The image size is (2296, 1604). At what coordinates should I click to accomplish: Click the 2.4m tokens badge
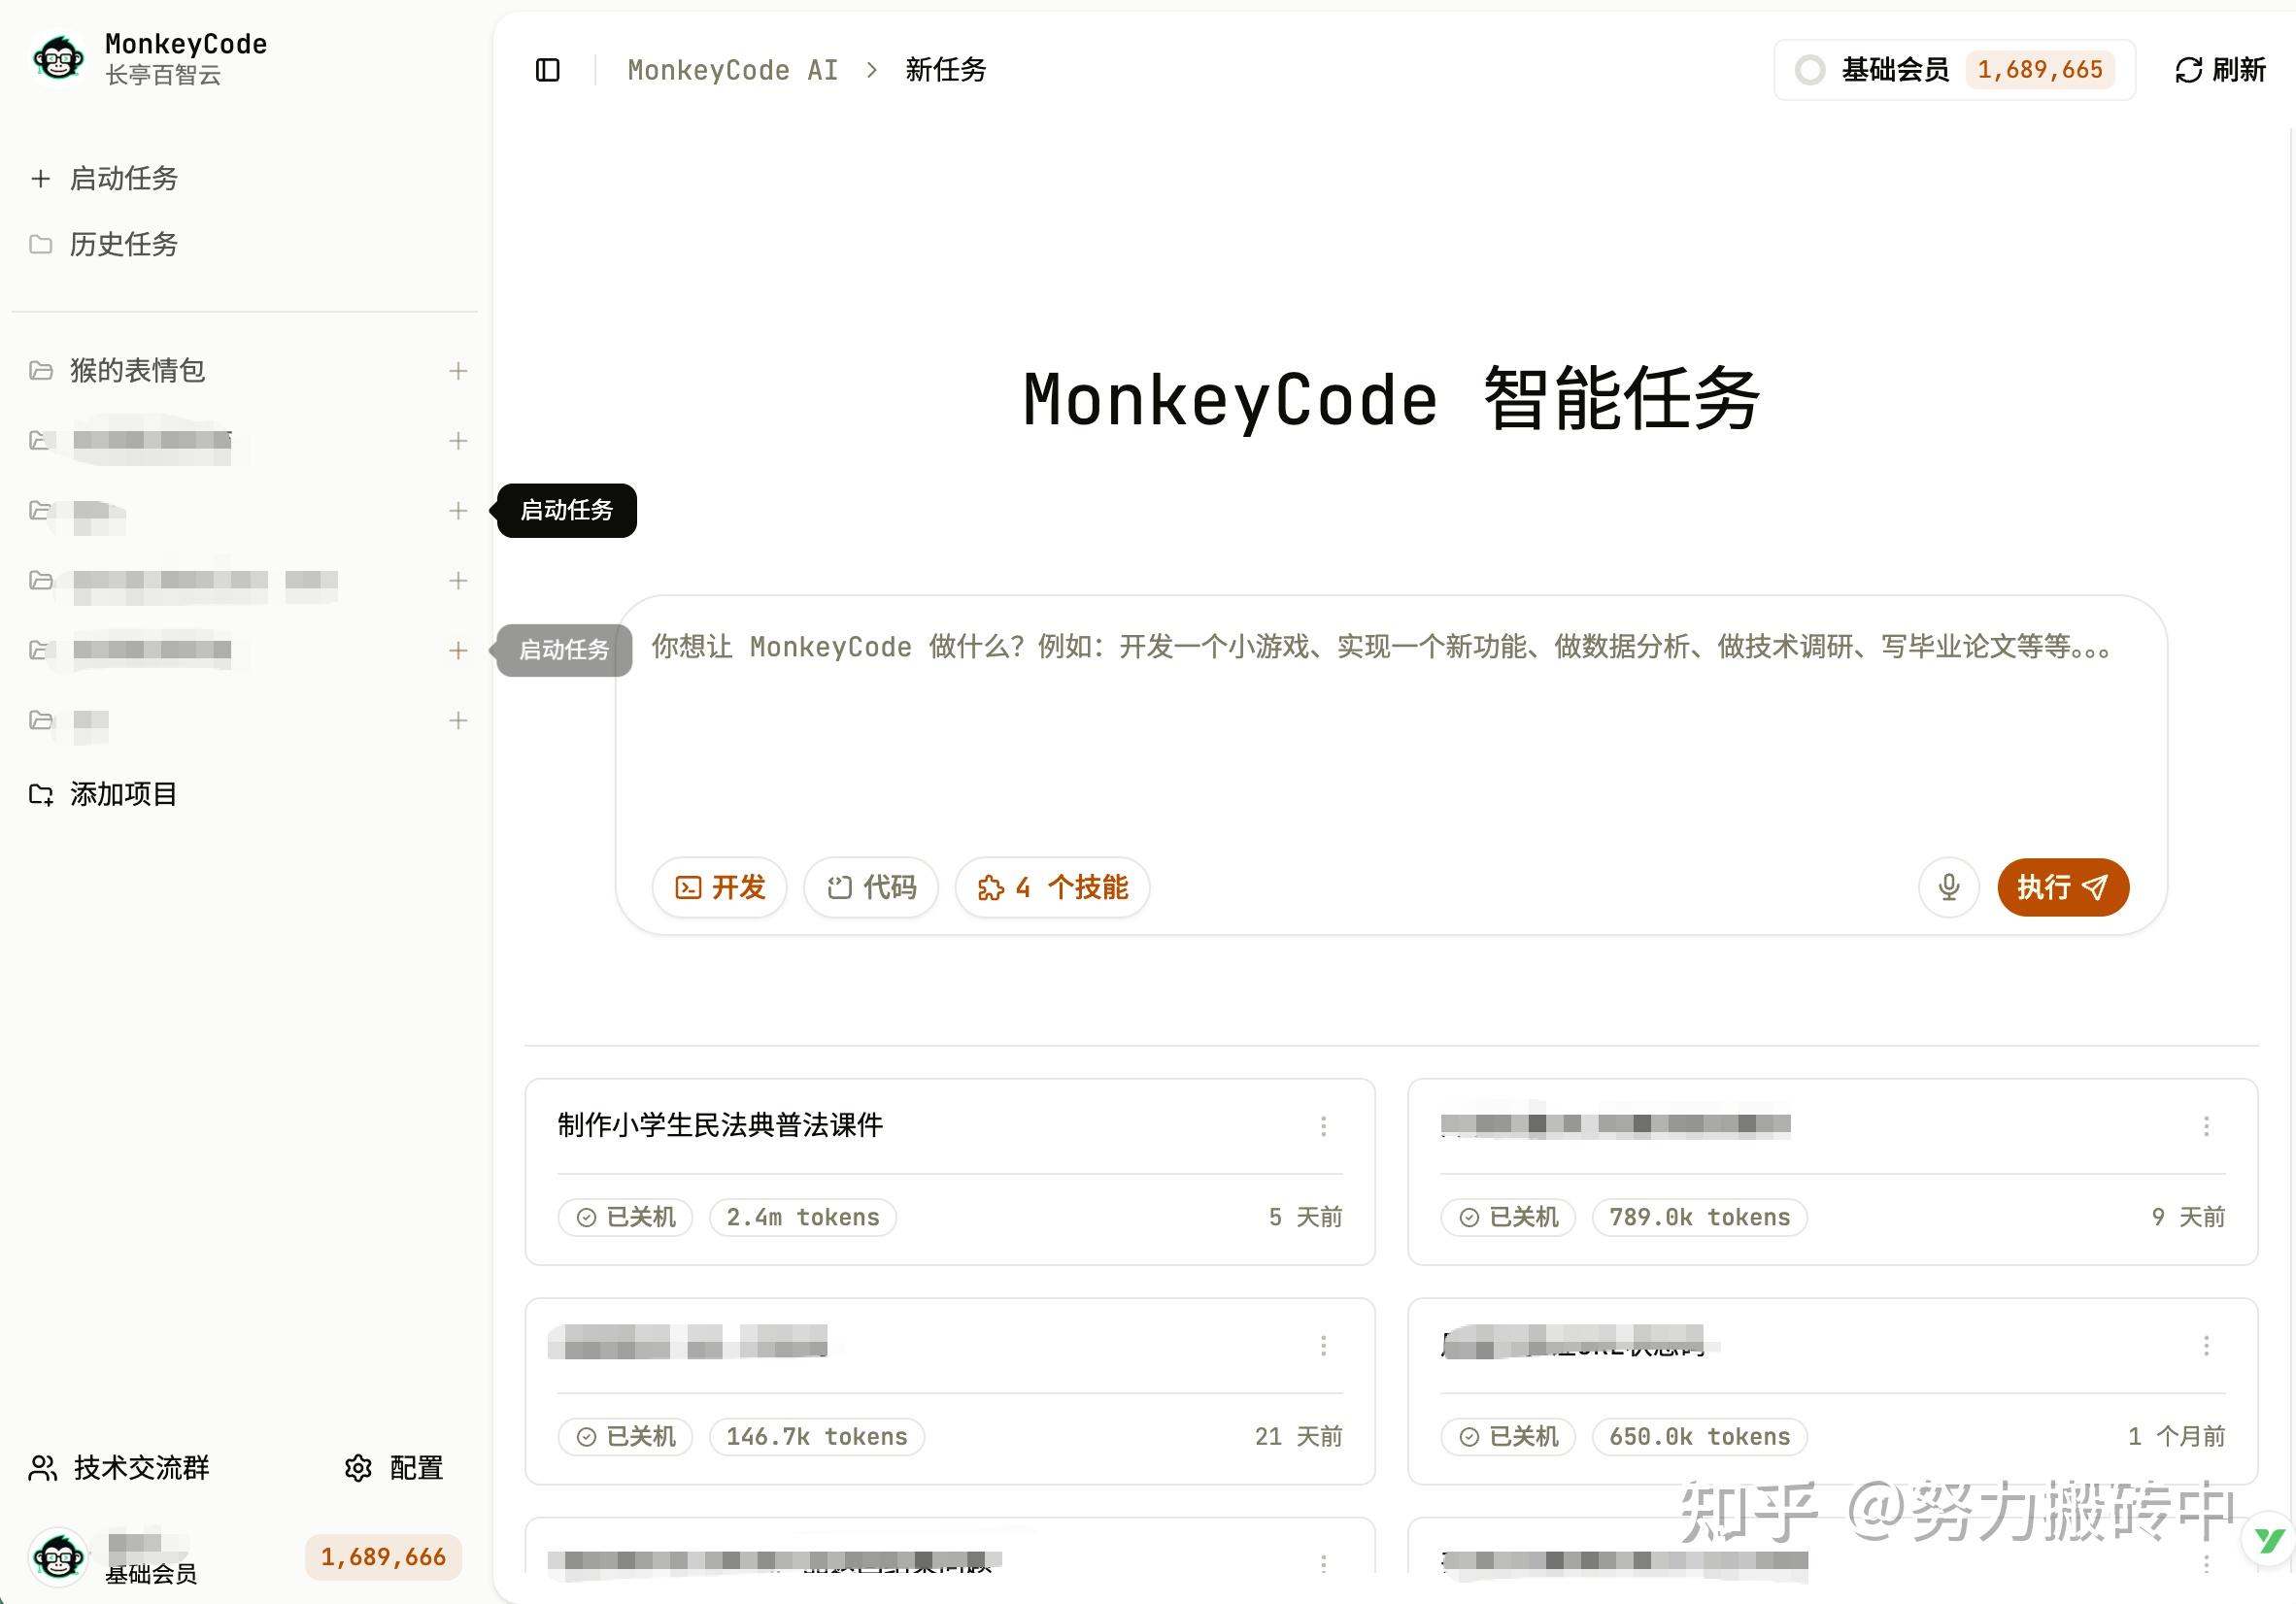pyautogui.click(x=803, y=1217)
